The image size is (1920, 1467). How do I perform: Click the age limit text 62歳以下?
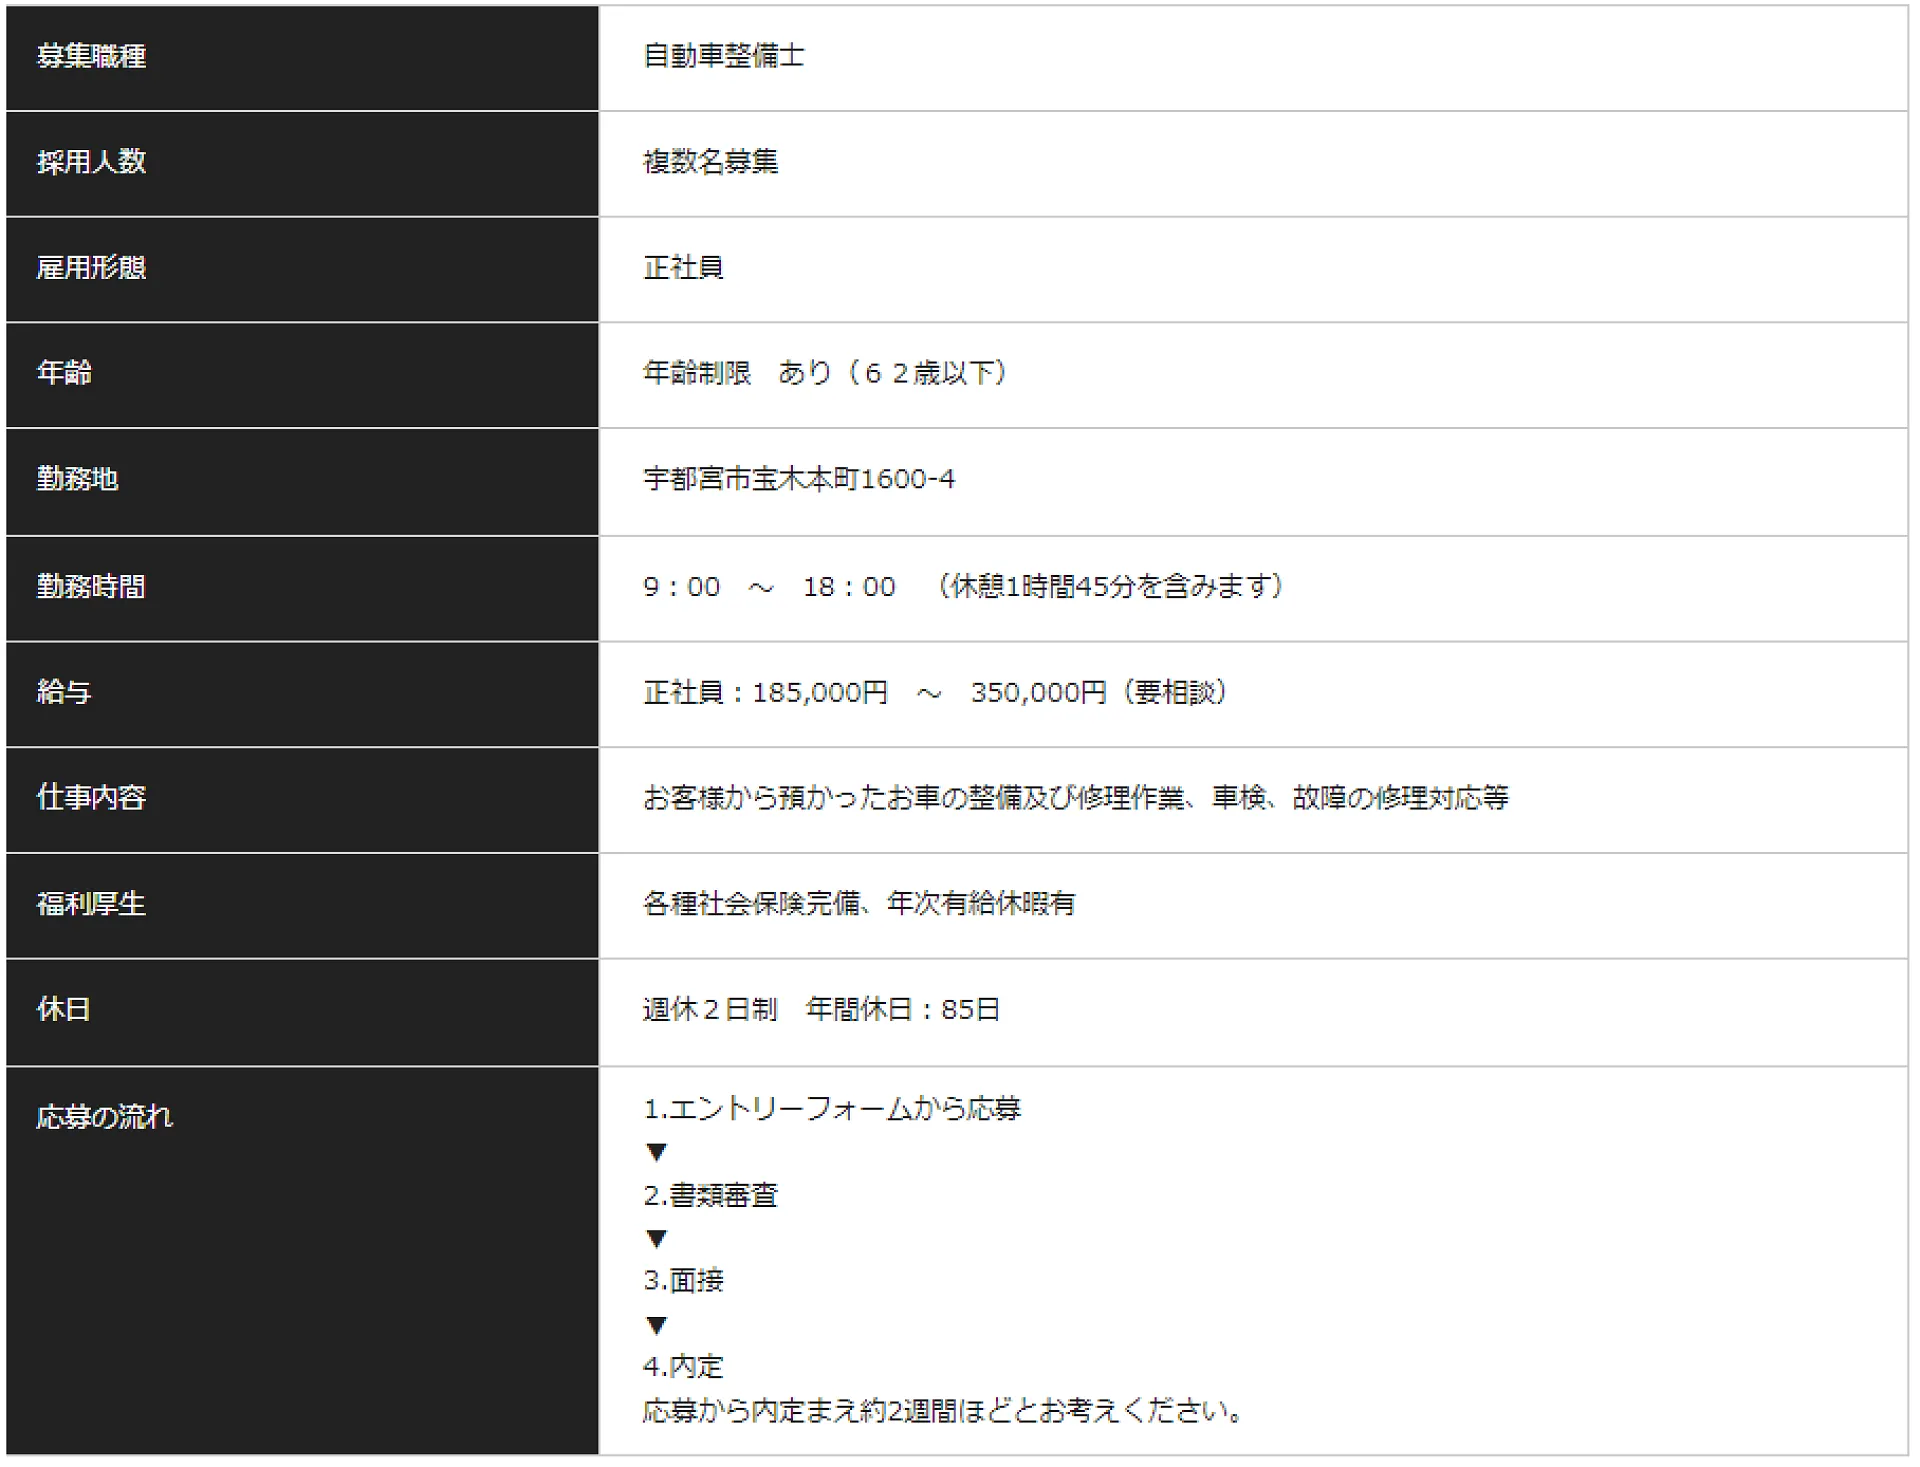click(930, 373)
